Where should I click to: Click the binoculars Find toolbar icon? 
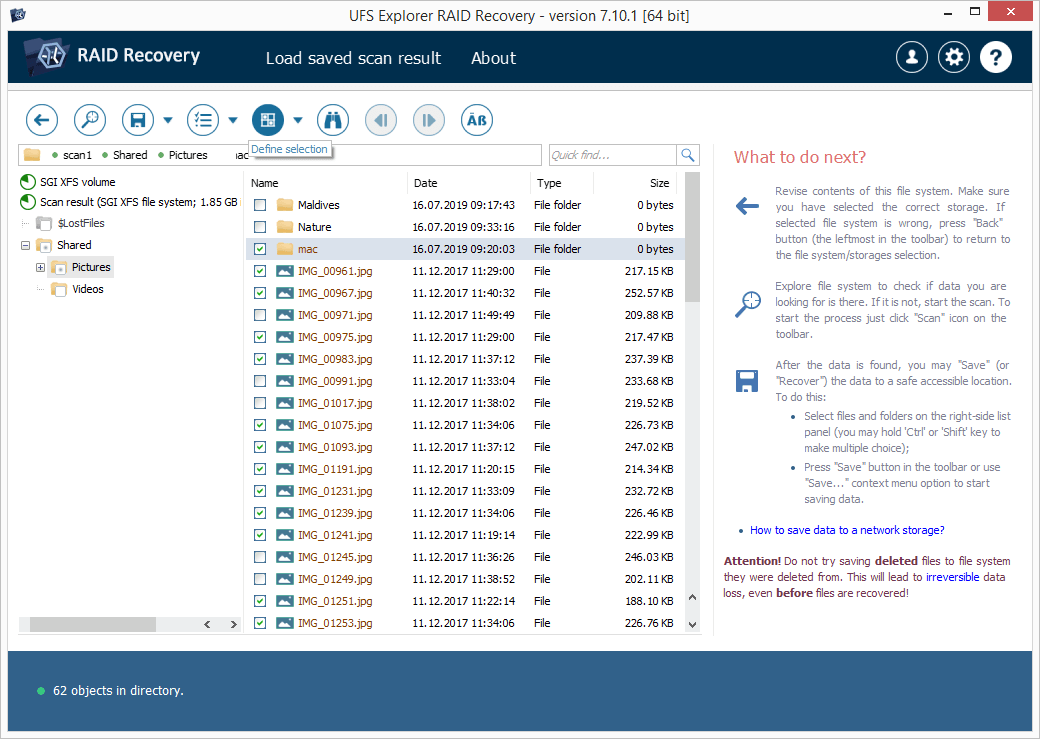pos(333,120)
